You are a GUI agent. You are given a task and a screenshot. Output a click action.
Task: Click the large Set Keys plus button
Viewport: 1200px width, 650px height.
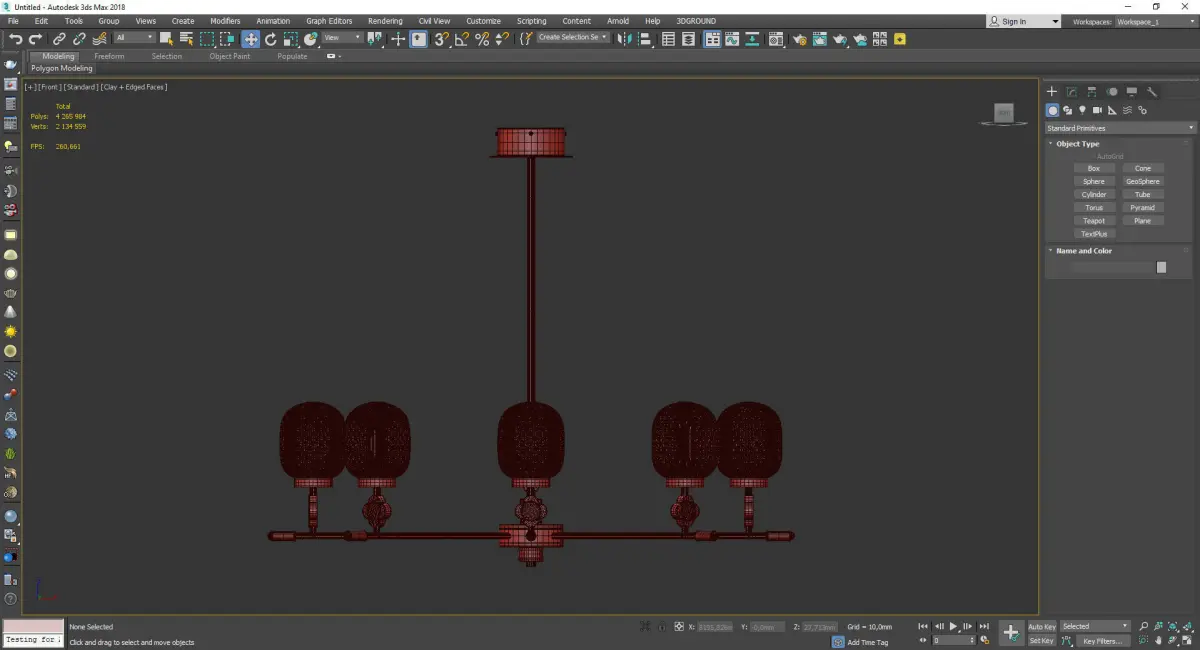click(1011, 632)
